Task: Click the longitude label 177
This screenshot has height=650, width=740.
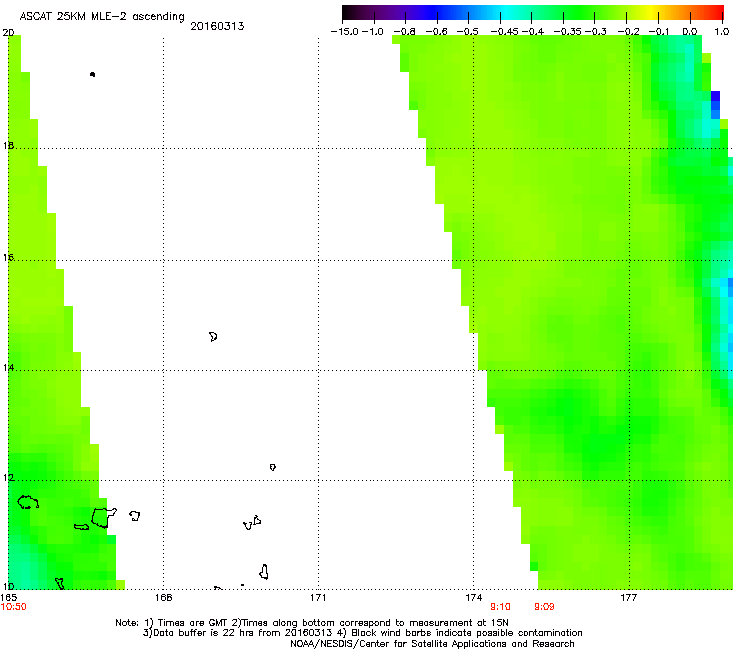Action: click(x=629, y=598)
